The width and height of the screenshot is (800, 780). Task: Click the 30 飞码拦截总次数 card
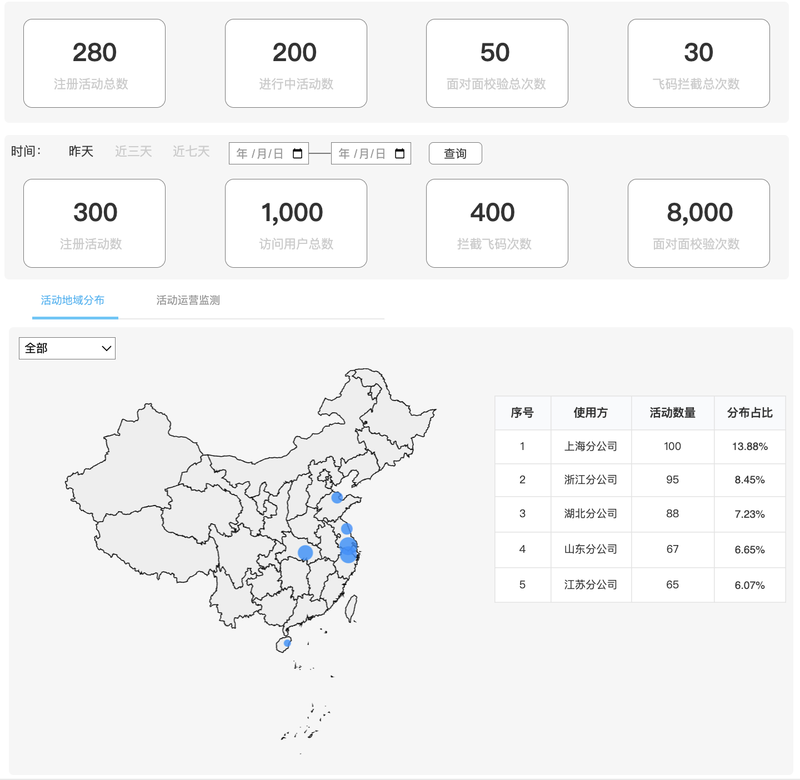point(698,63)
